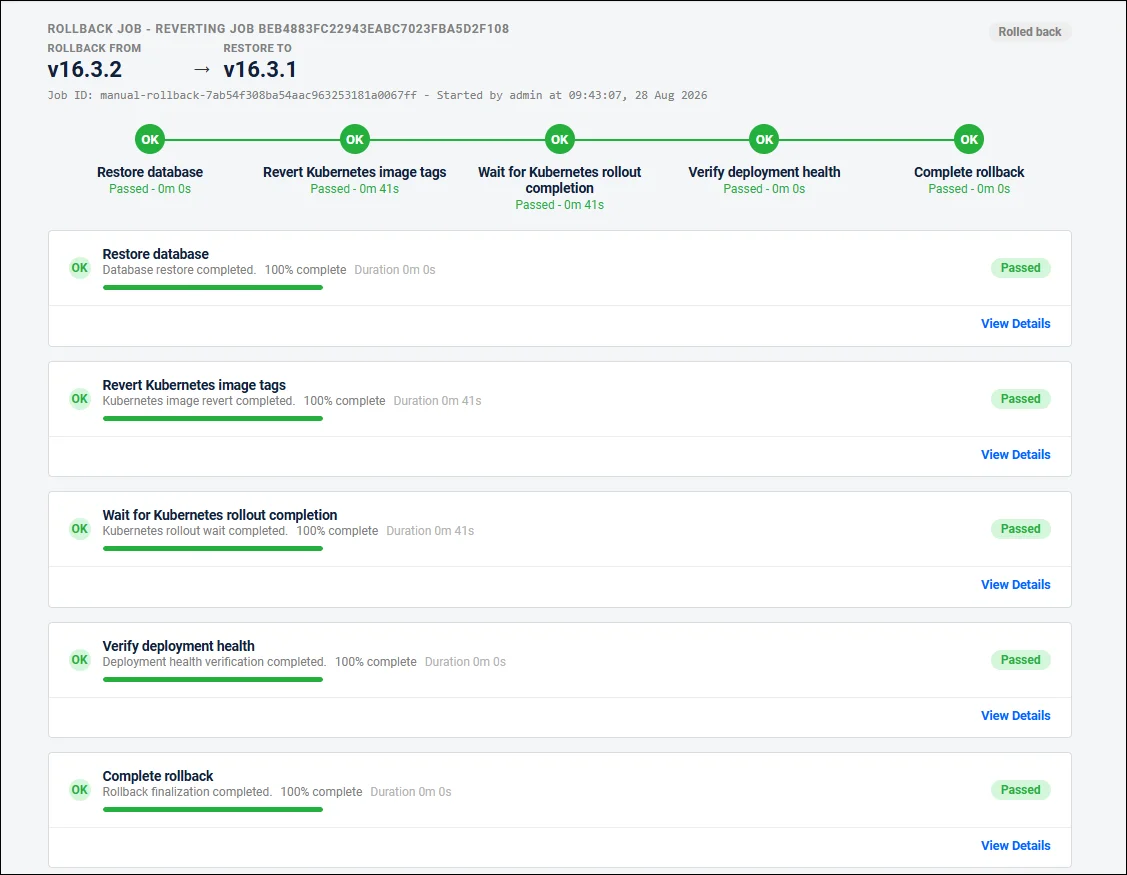Click the small OK badge in Restore database card
Viewport: 1127px width, 875px height.
coord(80,268)
